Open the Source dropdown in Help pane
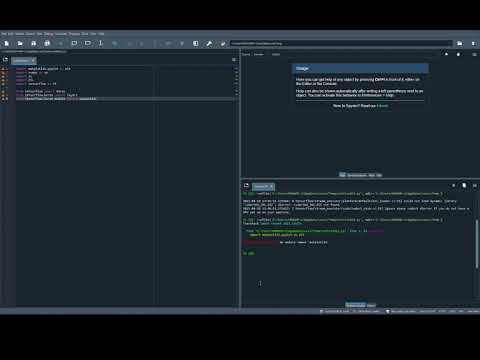This screenshot has width=480, height=360. click(x=259, y=54)
